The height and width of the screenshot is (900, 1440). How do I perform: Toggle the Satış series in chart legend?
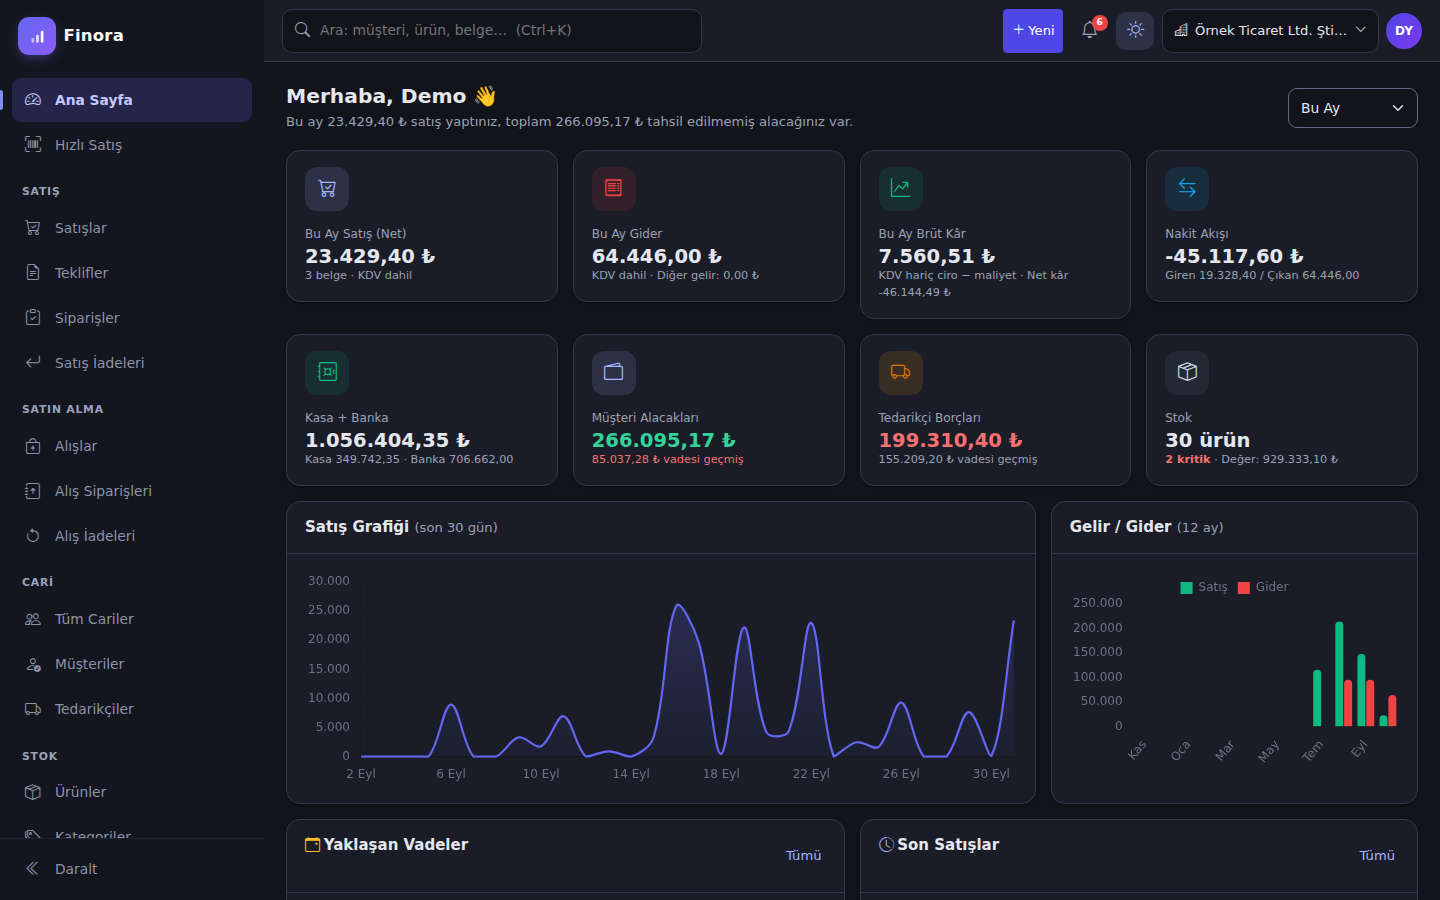1204,587
